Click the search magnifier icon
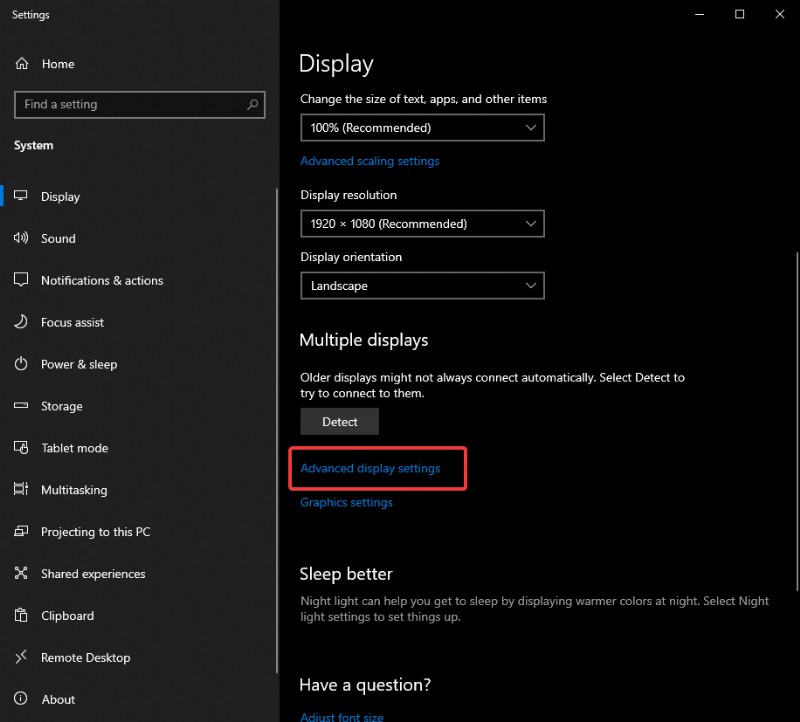Viewport: 800px width, 722px height. tap(252, 104)
